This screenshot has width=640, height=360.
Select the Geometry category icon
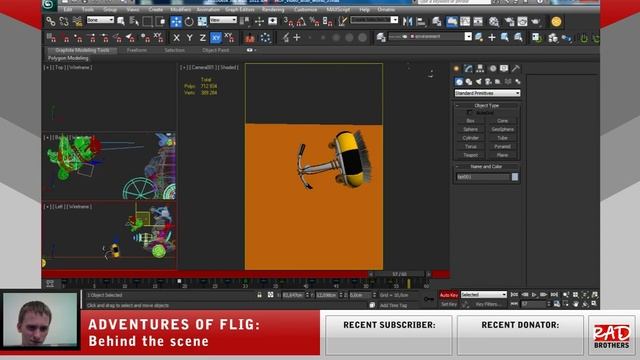point(459,82)
